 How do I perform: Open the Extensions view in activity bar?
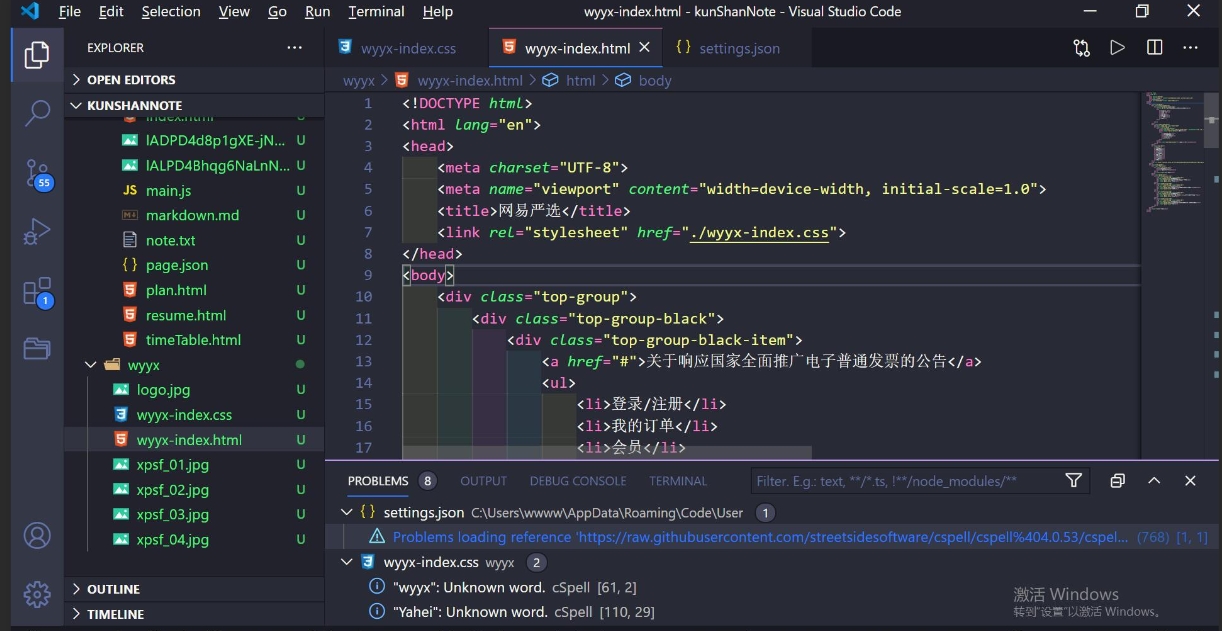[37, 291]
